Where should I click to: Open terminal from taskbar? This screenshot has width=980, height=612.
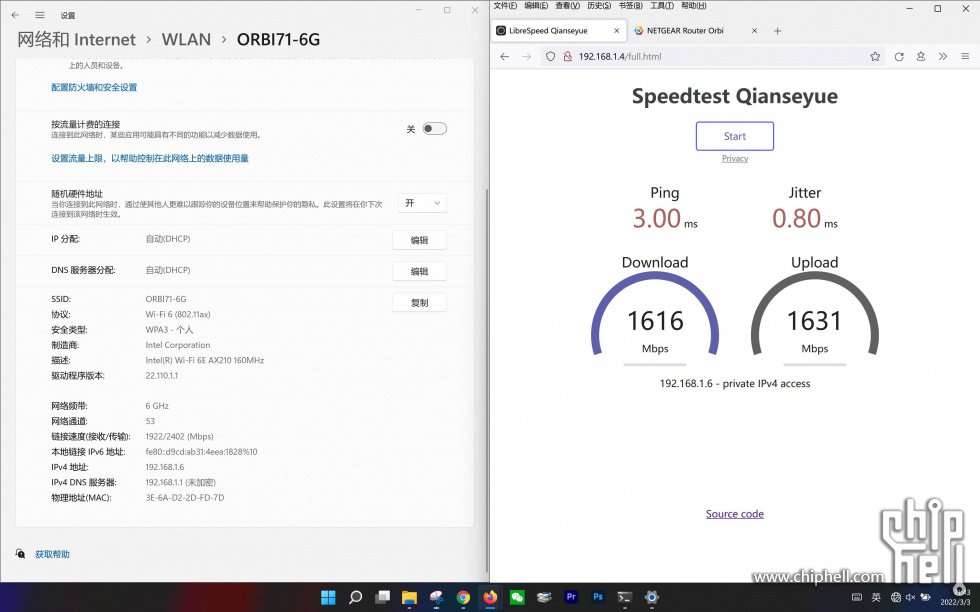(x=624, y=597)
